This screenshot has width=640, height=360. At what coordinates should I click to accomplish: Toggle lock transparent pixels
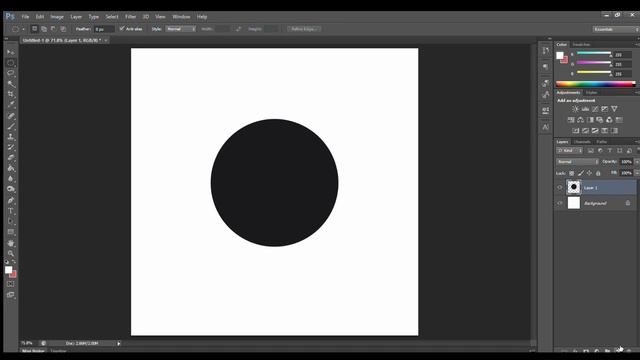(x=571, y=173)
